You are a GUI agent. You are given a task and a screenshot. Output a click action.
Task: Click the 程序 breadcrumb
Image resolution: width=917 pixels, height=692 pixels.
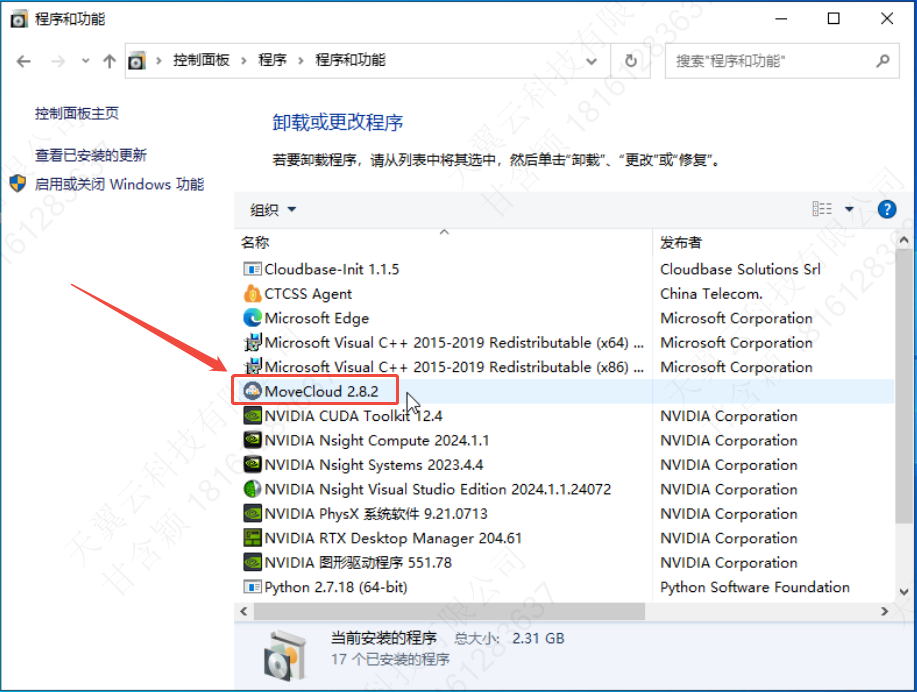[273, 60]
